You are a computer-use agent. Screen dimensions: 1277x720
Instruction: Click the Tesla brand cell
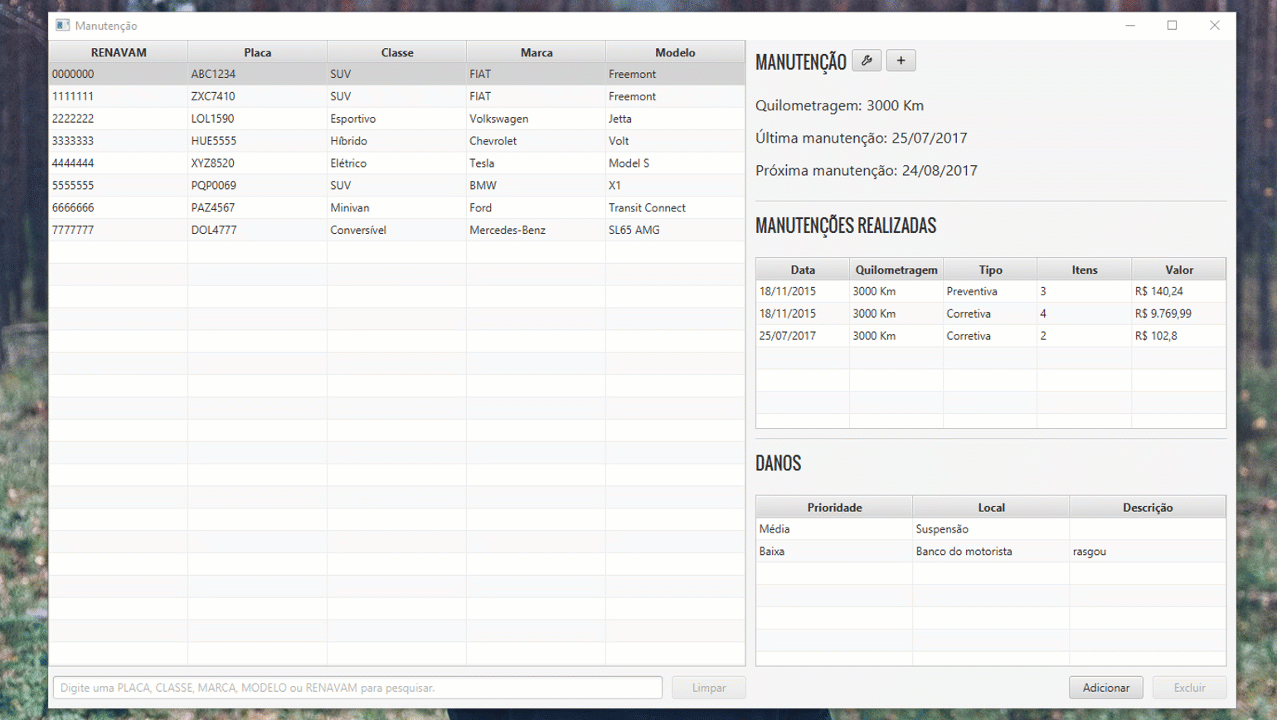pyautogui.click(x=536, y=163)
